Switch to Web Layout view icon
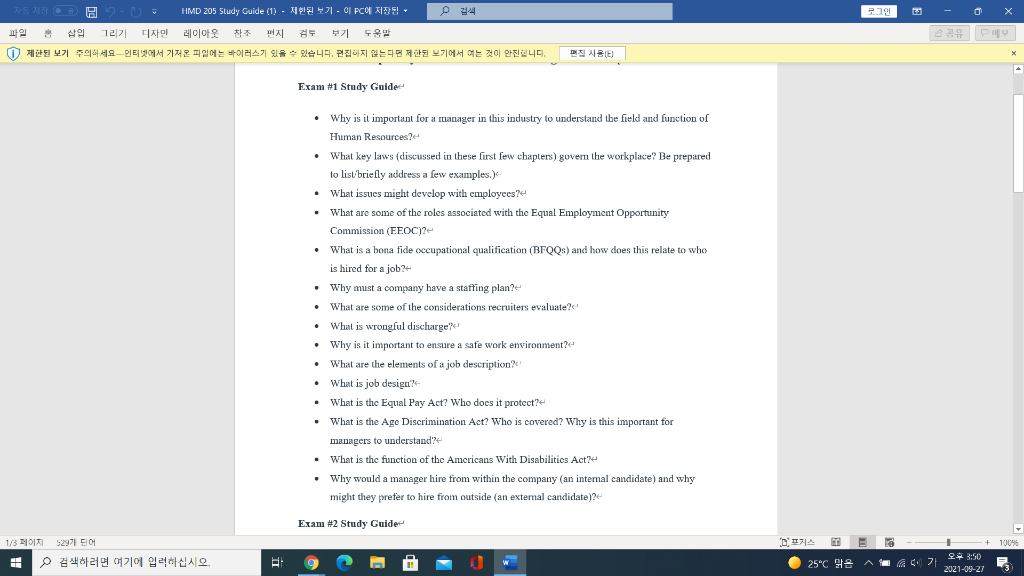This screenshot has height=576, width=1024. point(887,540)
